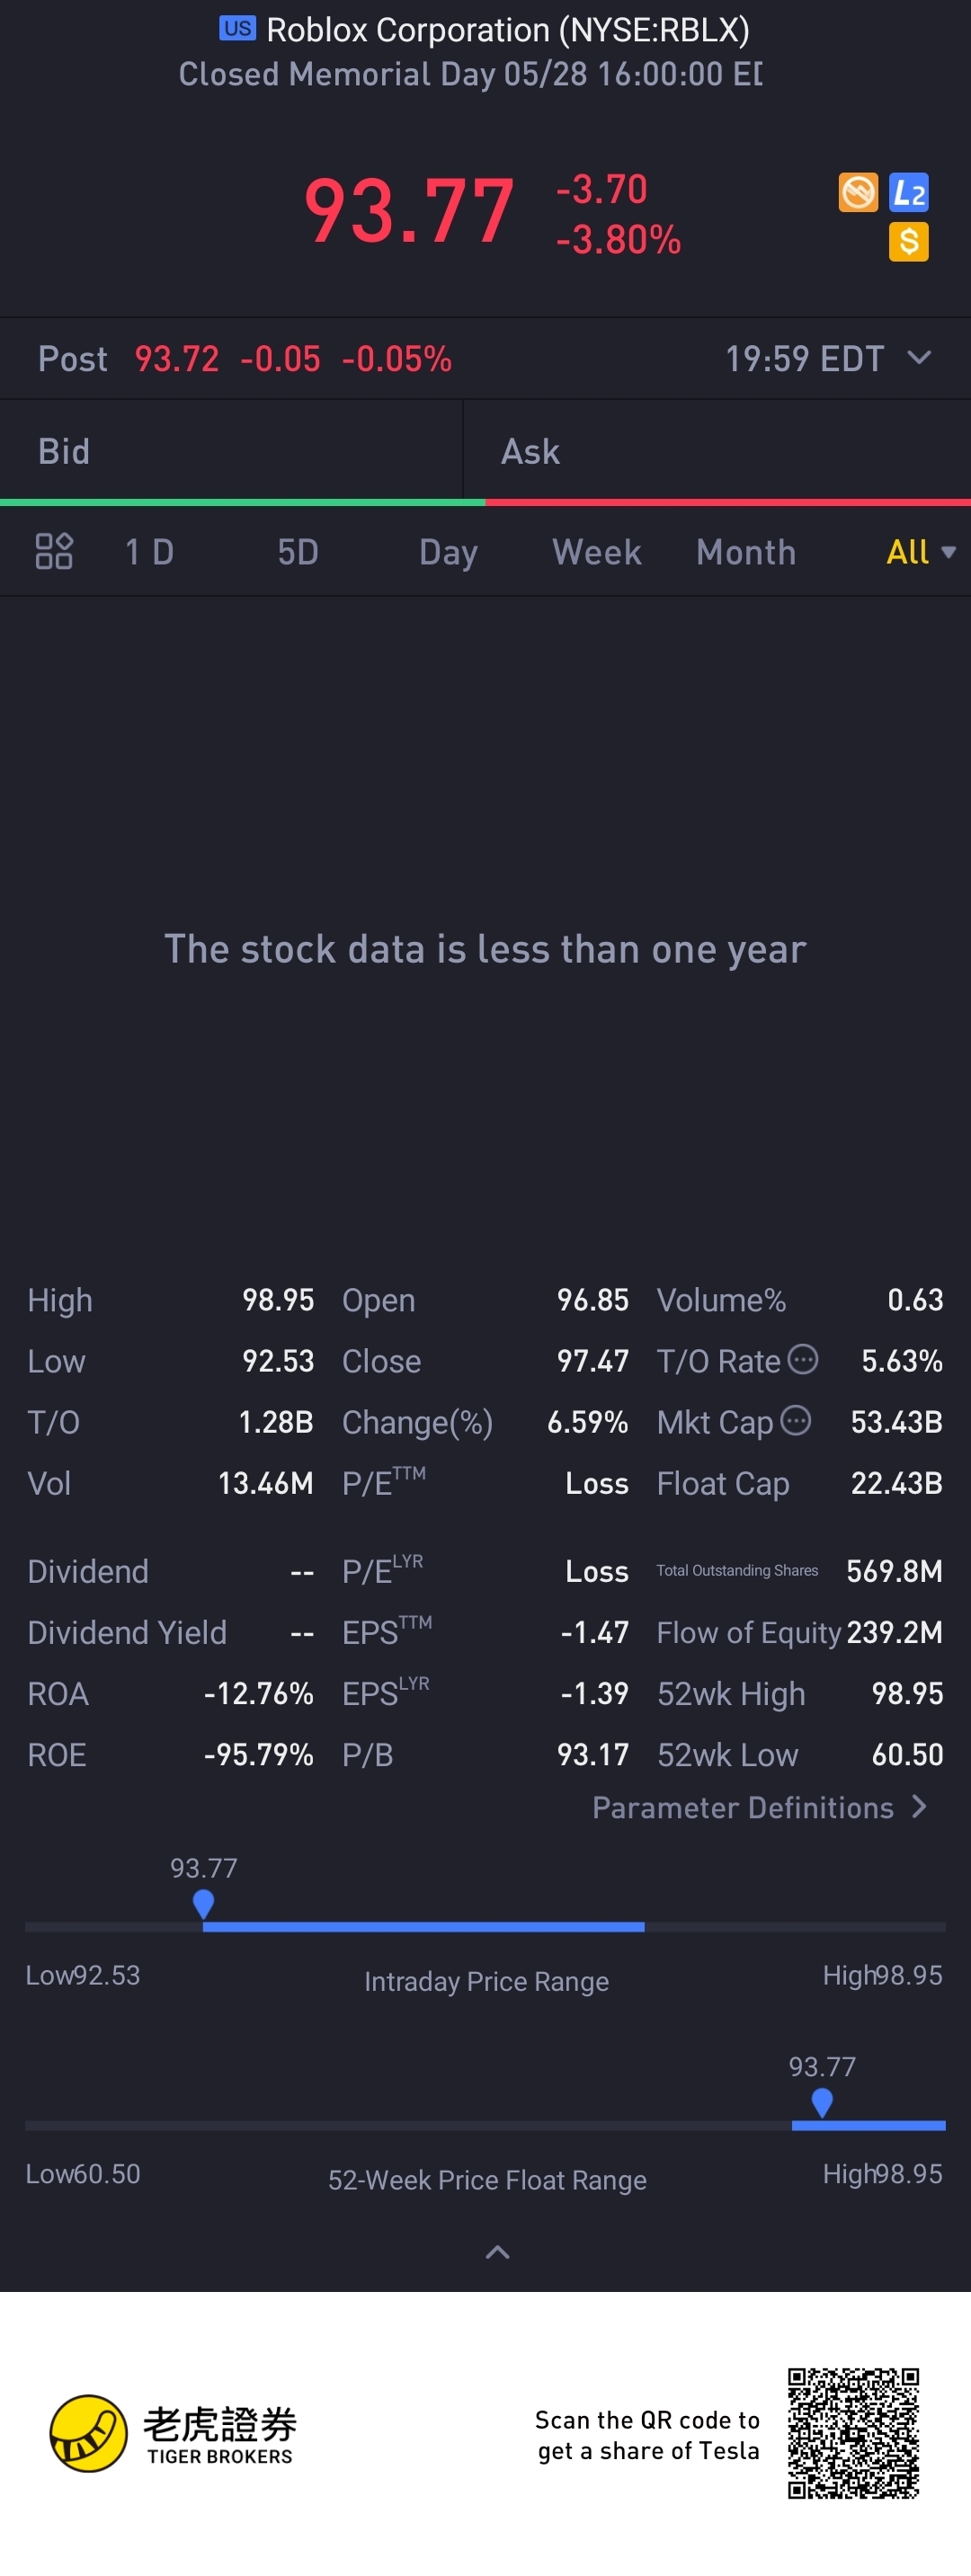Tap the US market flag badge
The height and width of the screenshot is (2576, 971).
[x=238, y=28]
